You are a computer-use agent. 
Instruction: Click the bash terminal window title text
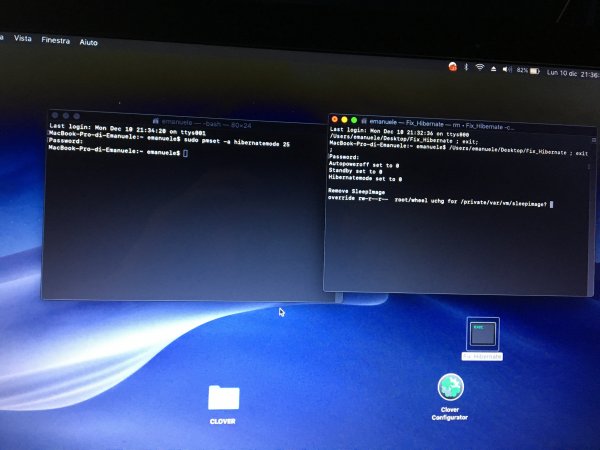206,123
